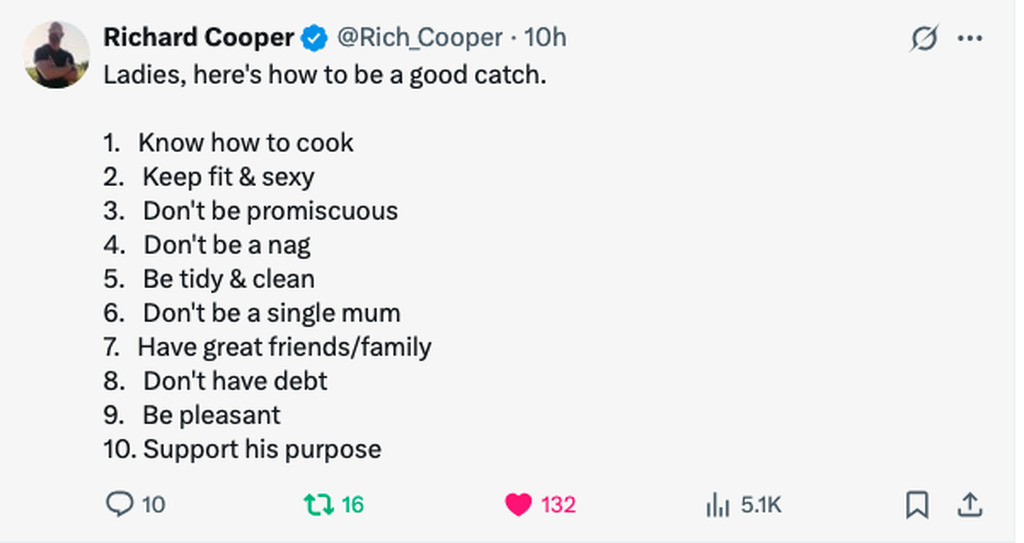The height and width of the screenshot is (543, 1024).
Task: Click the reply count number 10
Action: click(x=153, y=505)
